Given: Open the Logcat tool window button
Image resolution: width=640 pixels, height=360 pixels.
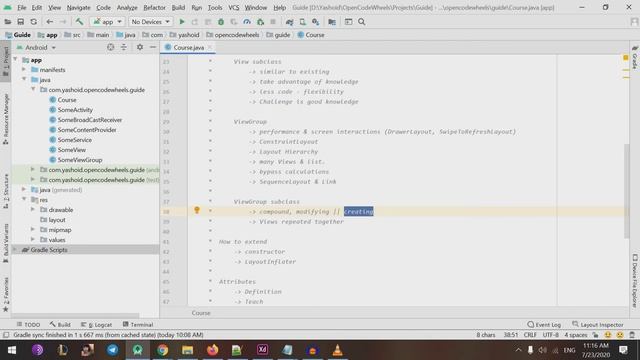Looking at the screenshot, I should point(97,324).
